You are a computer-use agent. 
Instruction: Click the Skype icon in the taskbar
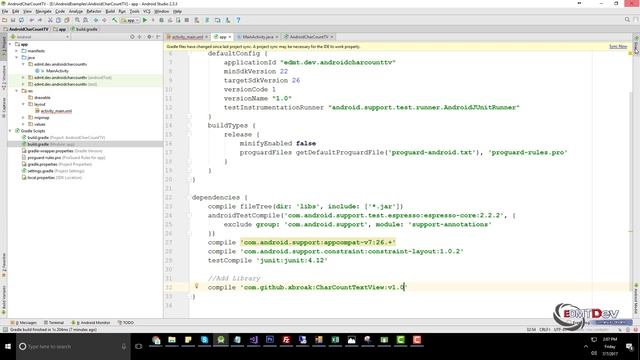(x=204, y=340)
